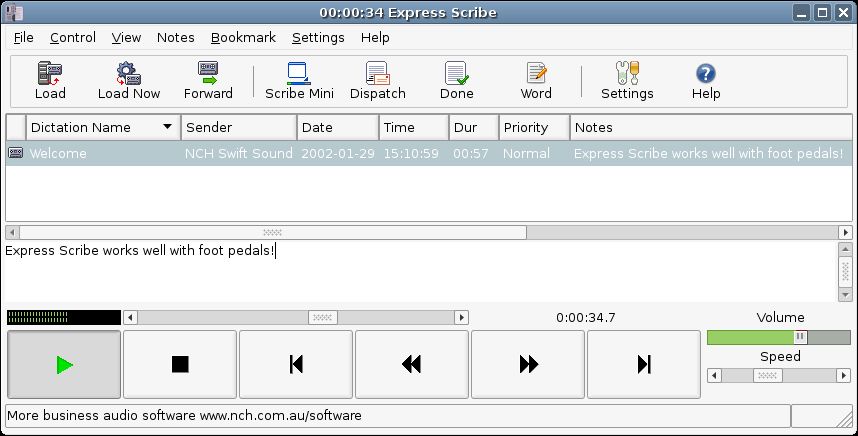Click the Normal priority cell

pos(526,153)
